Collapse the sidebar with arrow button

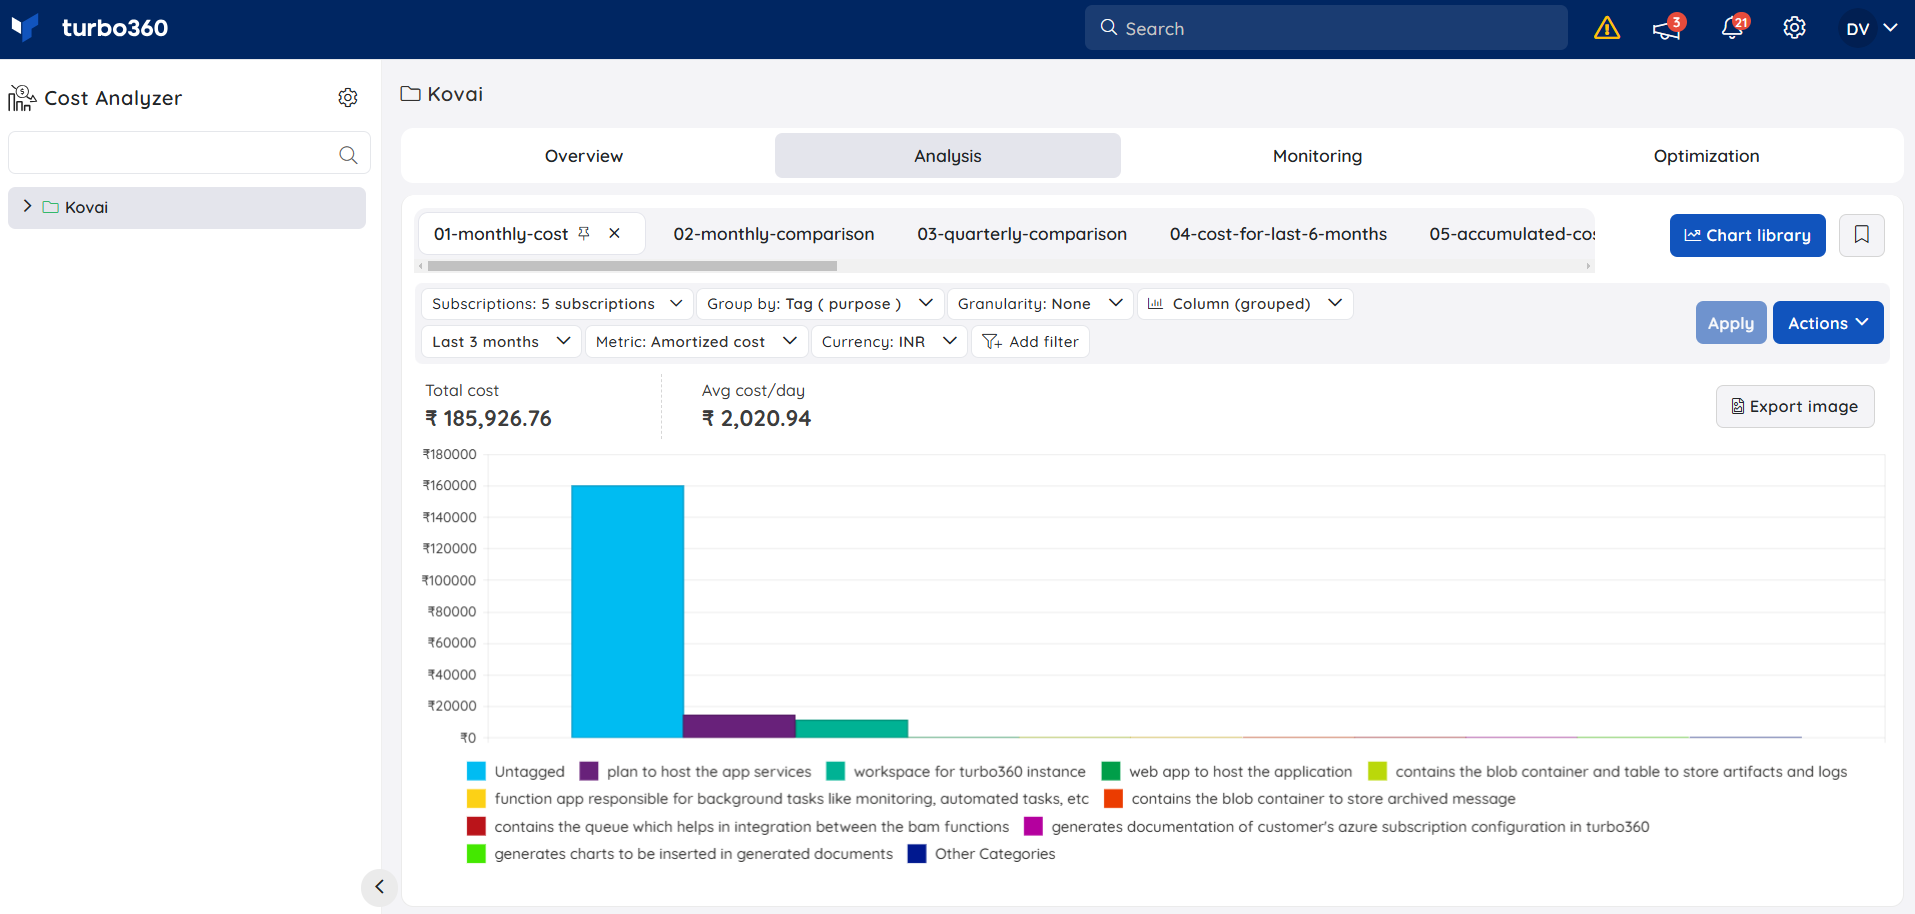coord(379,887)
